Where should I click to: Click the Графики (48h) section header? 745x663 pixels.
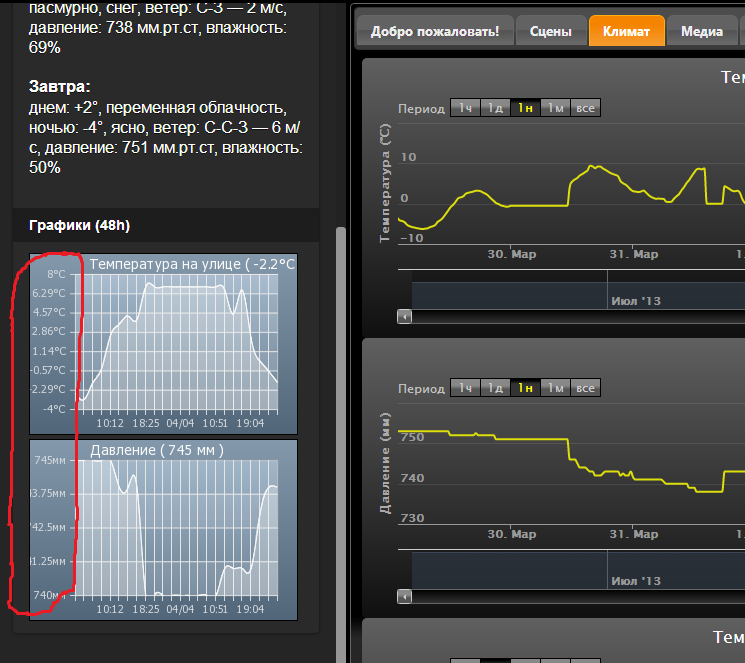[79, 226]
